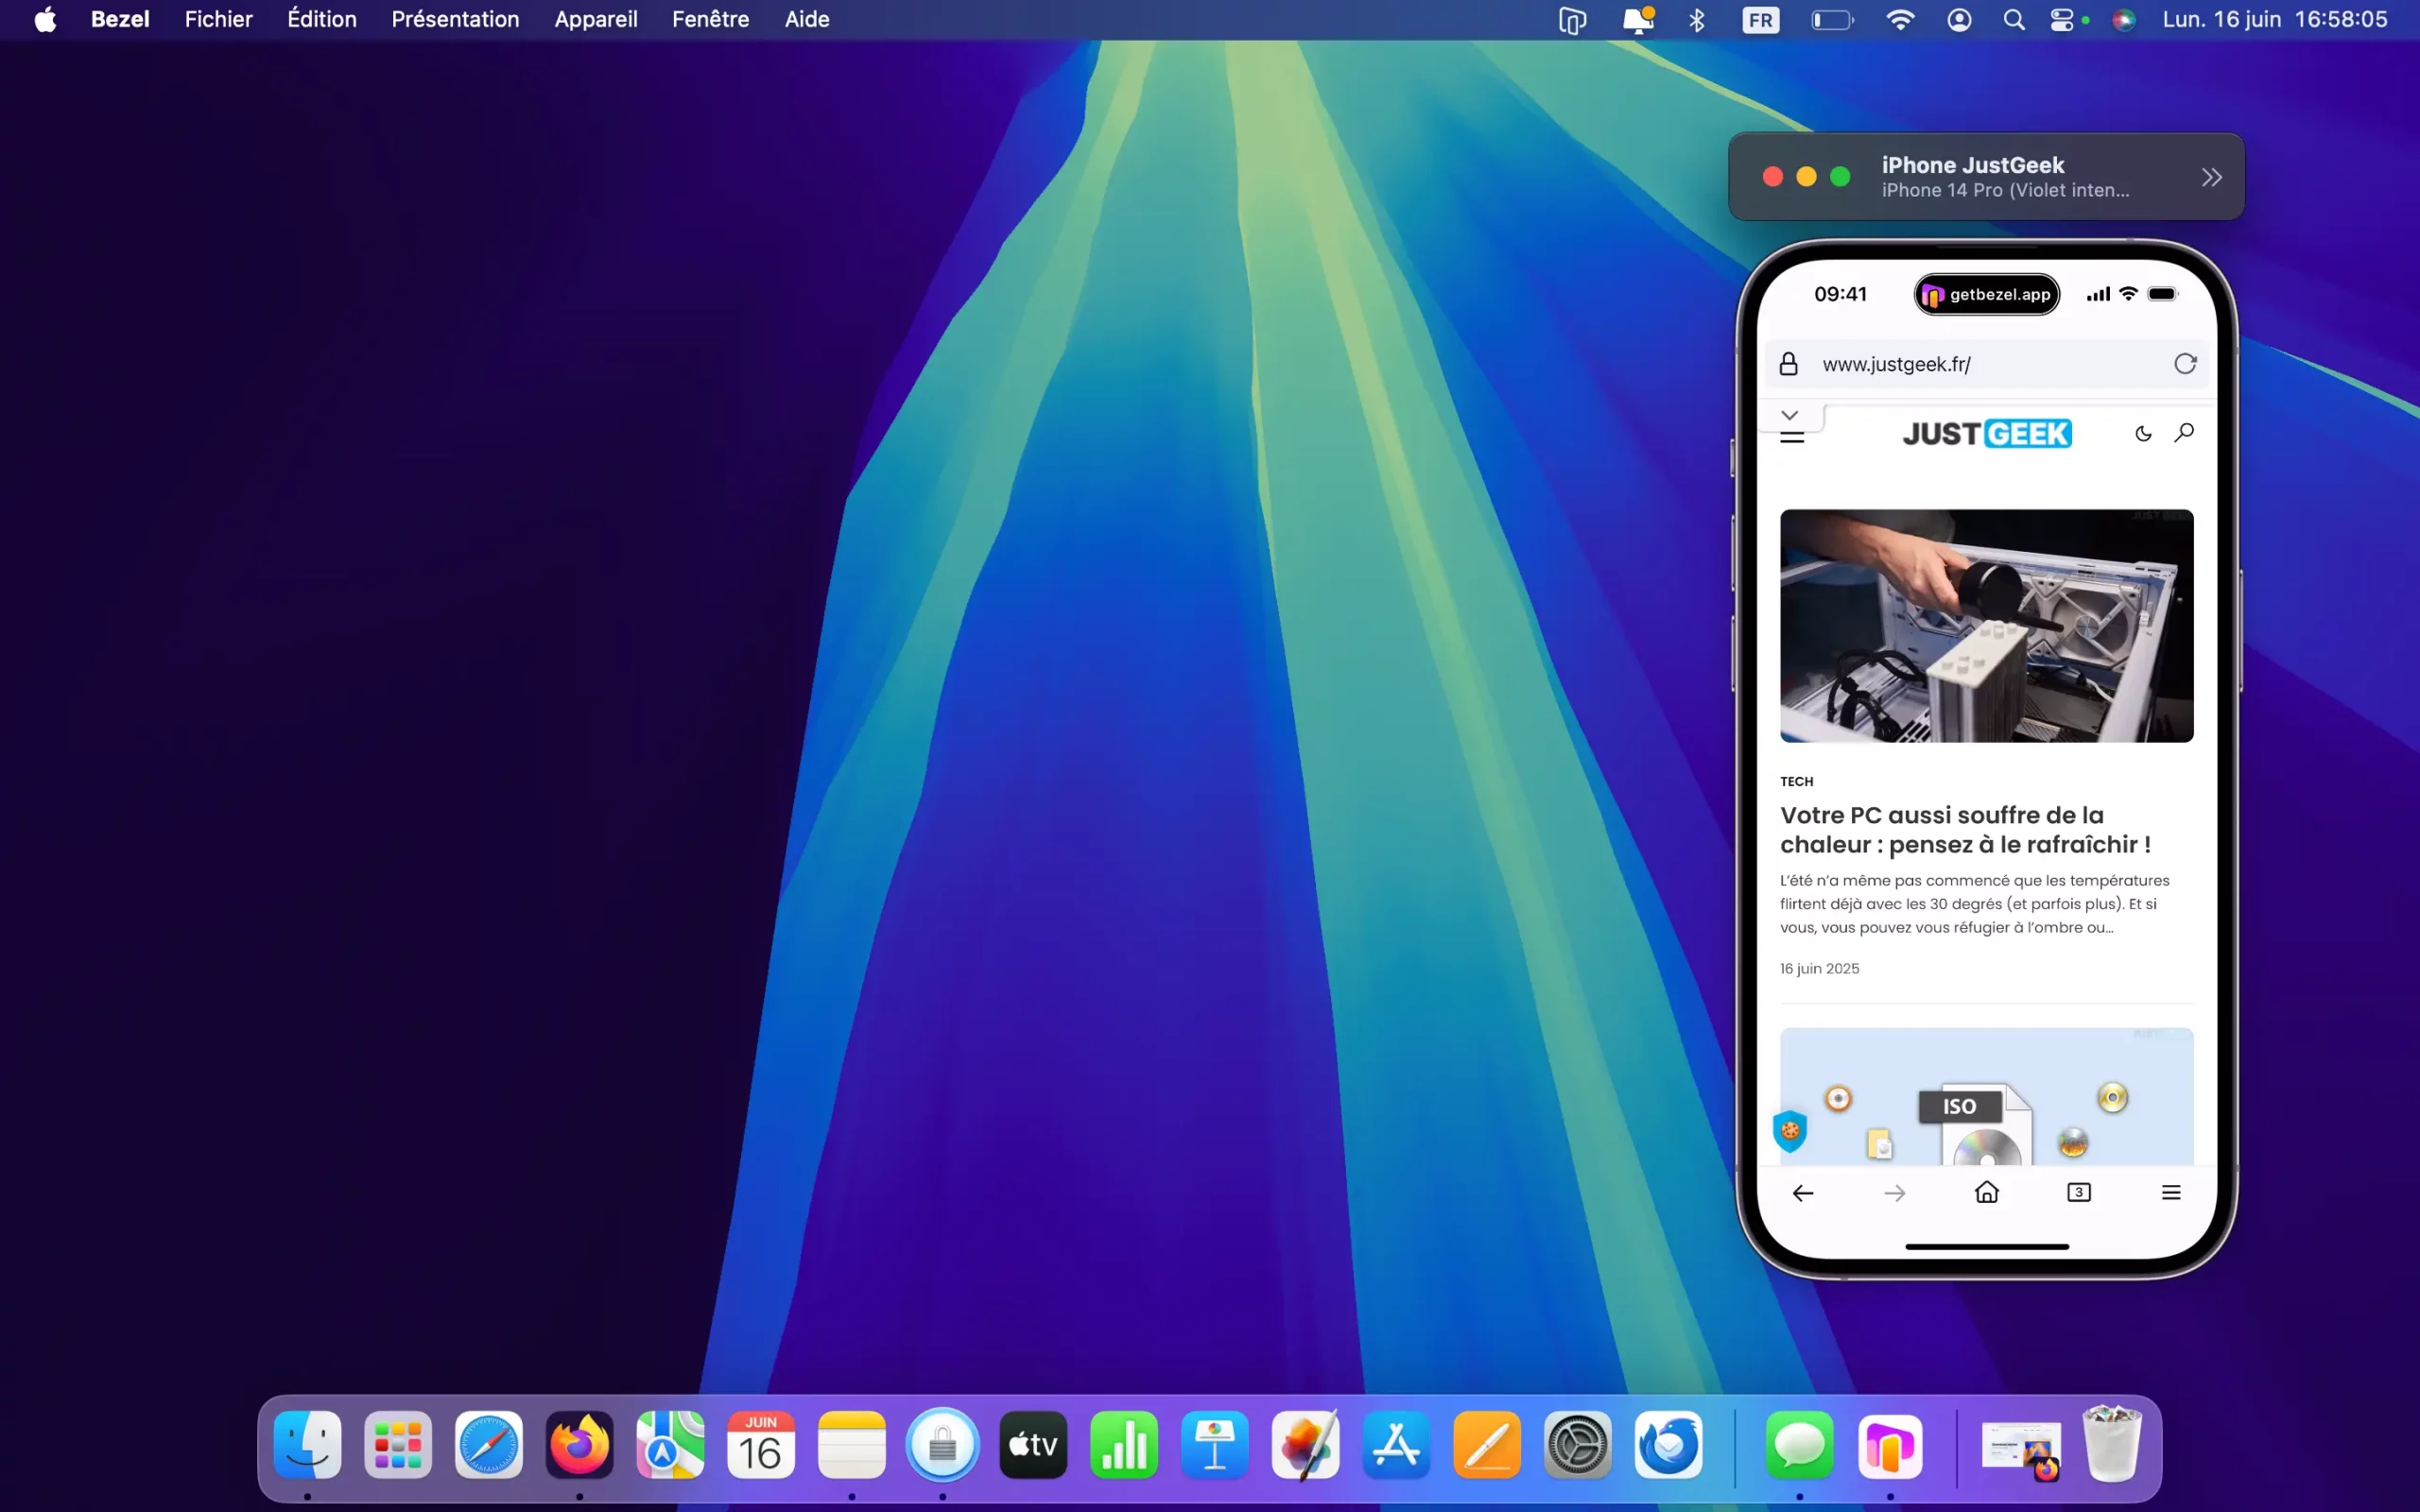Open Launchpad from the Dock
The width and height of the screenshot is (2420, 1512).
398,1445
